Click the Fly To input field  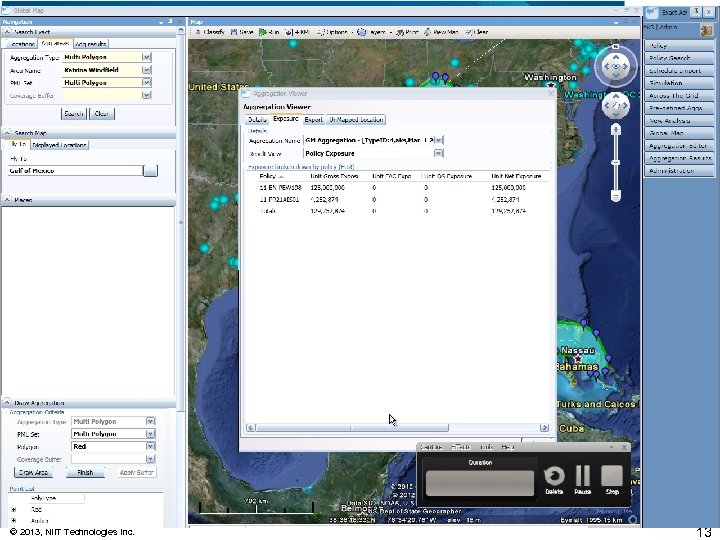point(74,171)
